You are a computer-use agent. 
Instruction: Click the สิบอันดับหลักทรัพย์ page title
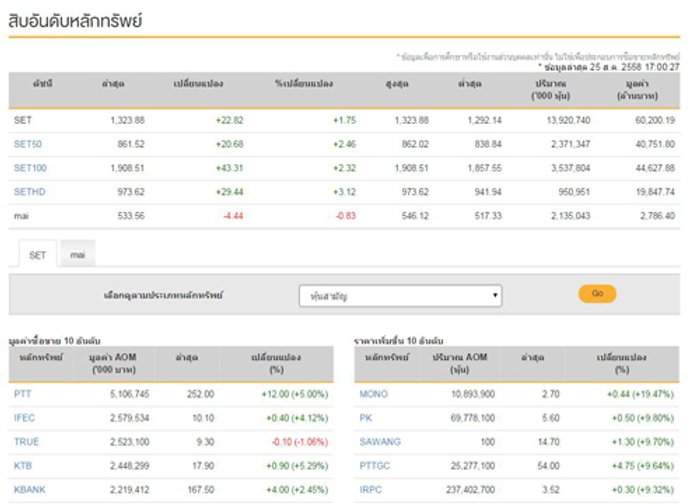coord(75,21)
